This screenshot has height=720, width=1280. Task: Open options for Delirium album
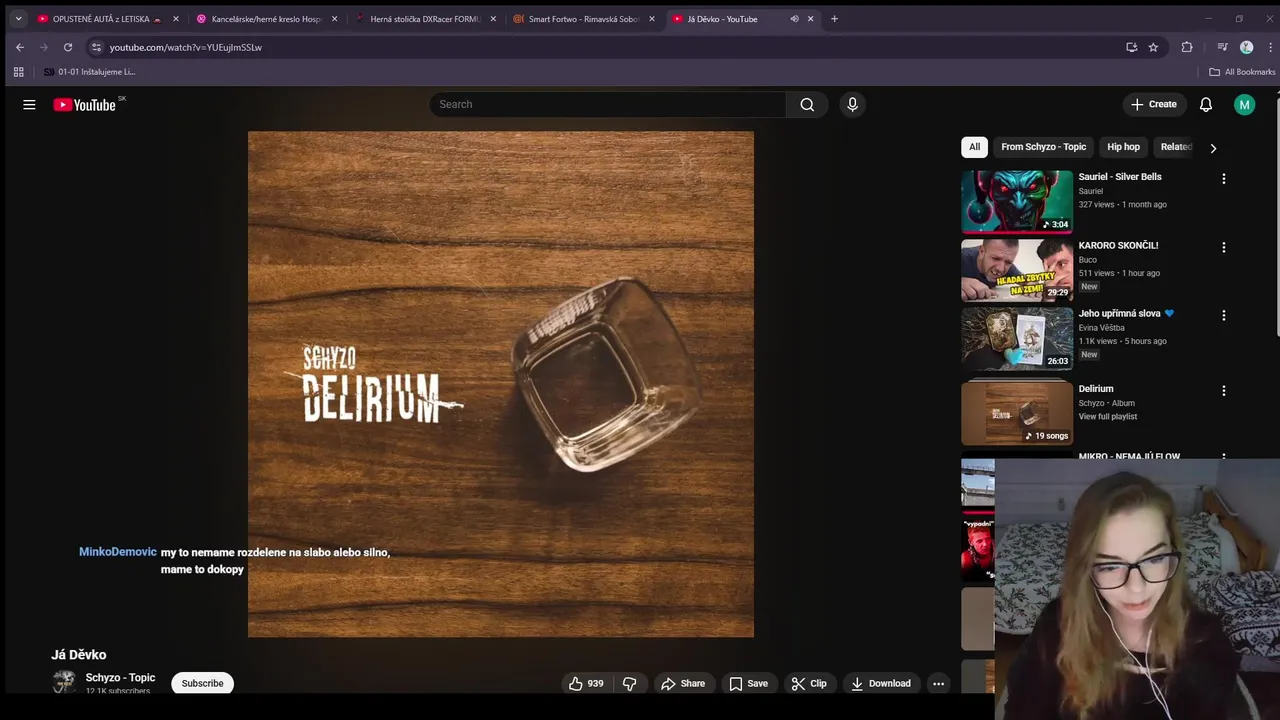1223,390
